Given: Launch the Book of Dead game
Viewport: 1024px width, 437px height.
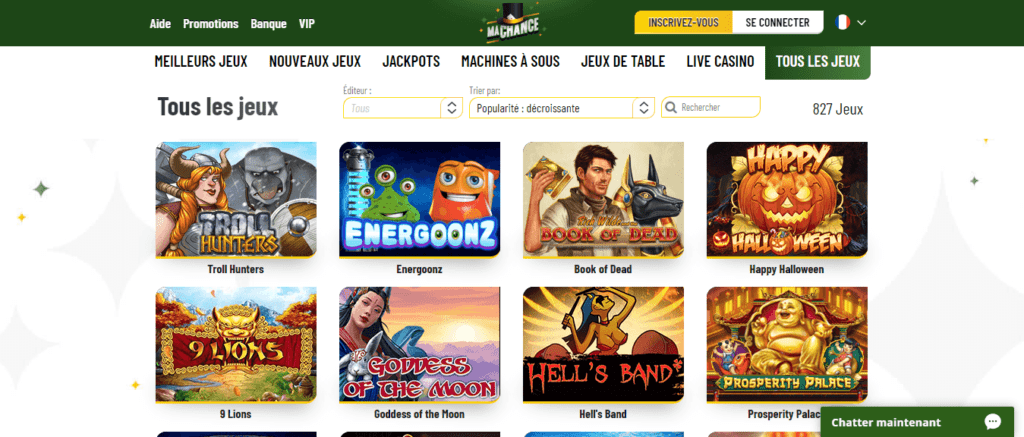Looking at the screenshot, I should (603, 199).
